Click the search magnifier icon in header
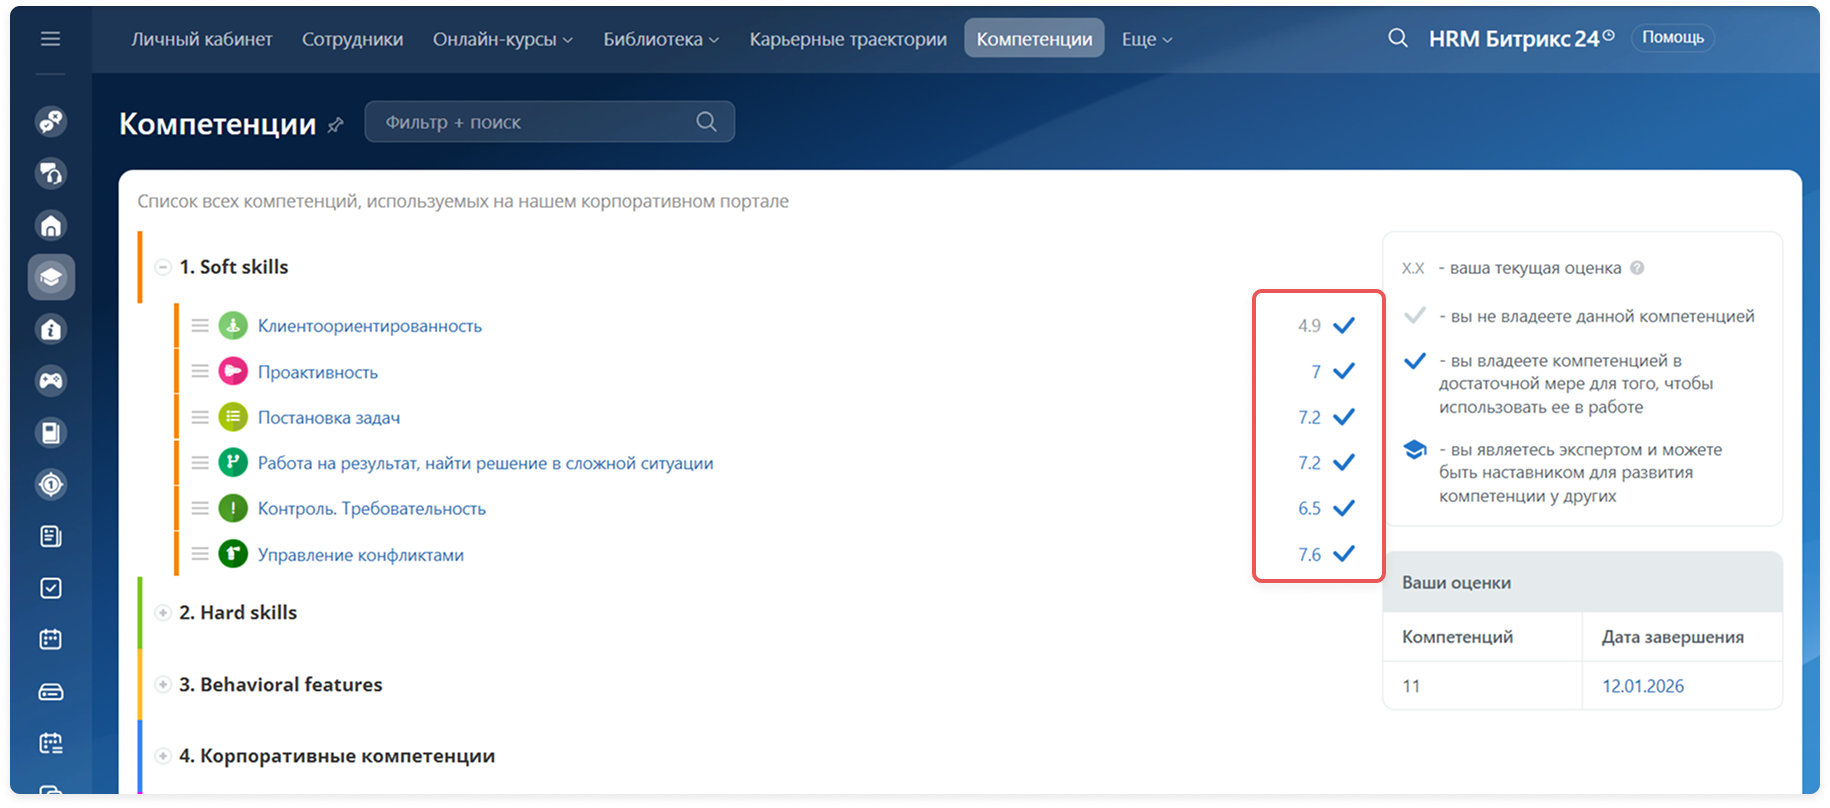 tap(1398, 38)
